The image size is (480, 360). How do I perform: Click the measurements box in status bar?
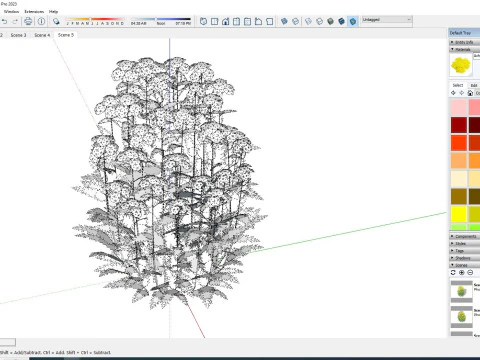click(7, 342)
